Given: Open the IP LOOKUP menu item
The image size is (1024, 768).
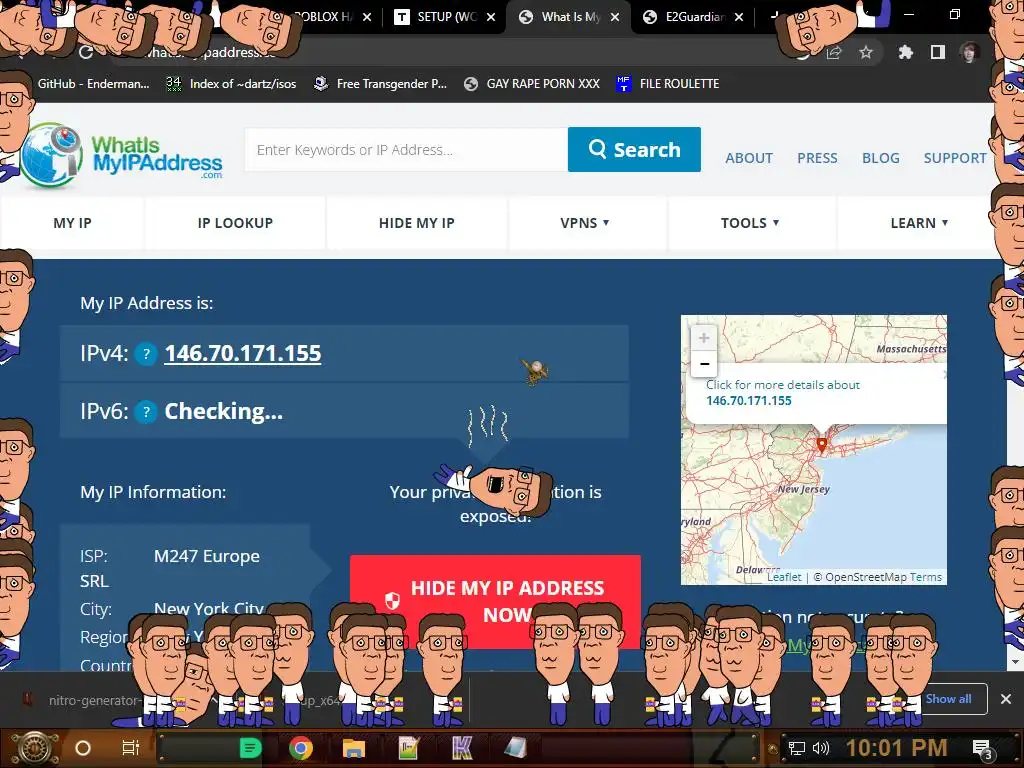Looking at the screenshot, I should pyautogui.click(x=235, y=223).
